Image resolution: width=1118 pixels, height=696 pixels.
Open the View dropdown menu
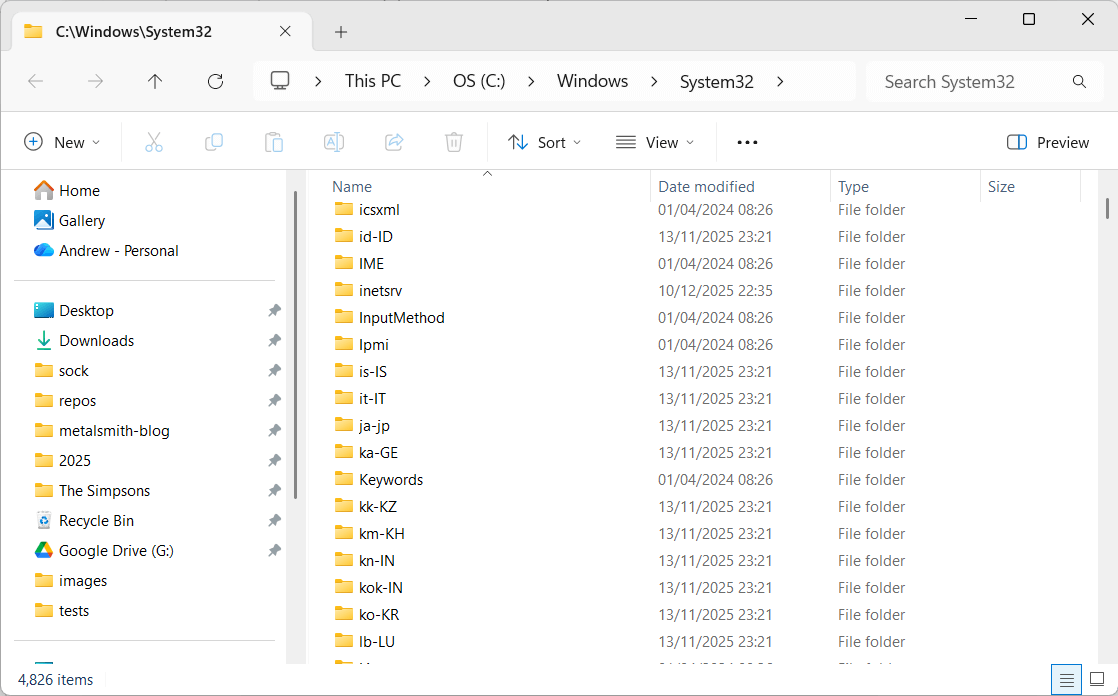click(655, 143)
